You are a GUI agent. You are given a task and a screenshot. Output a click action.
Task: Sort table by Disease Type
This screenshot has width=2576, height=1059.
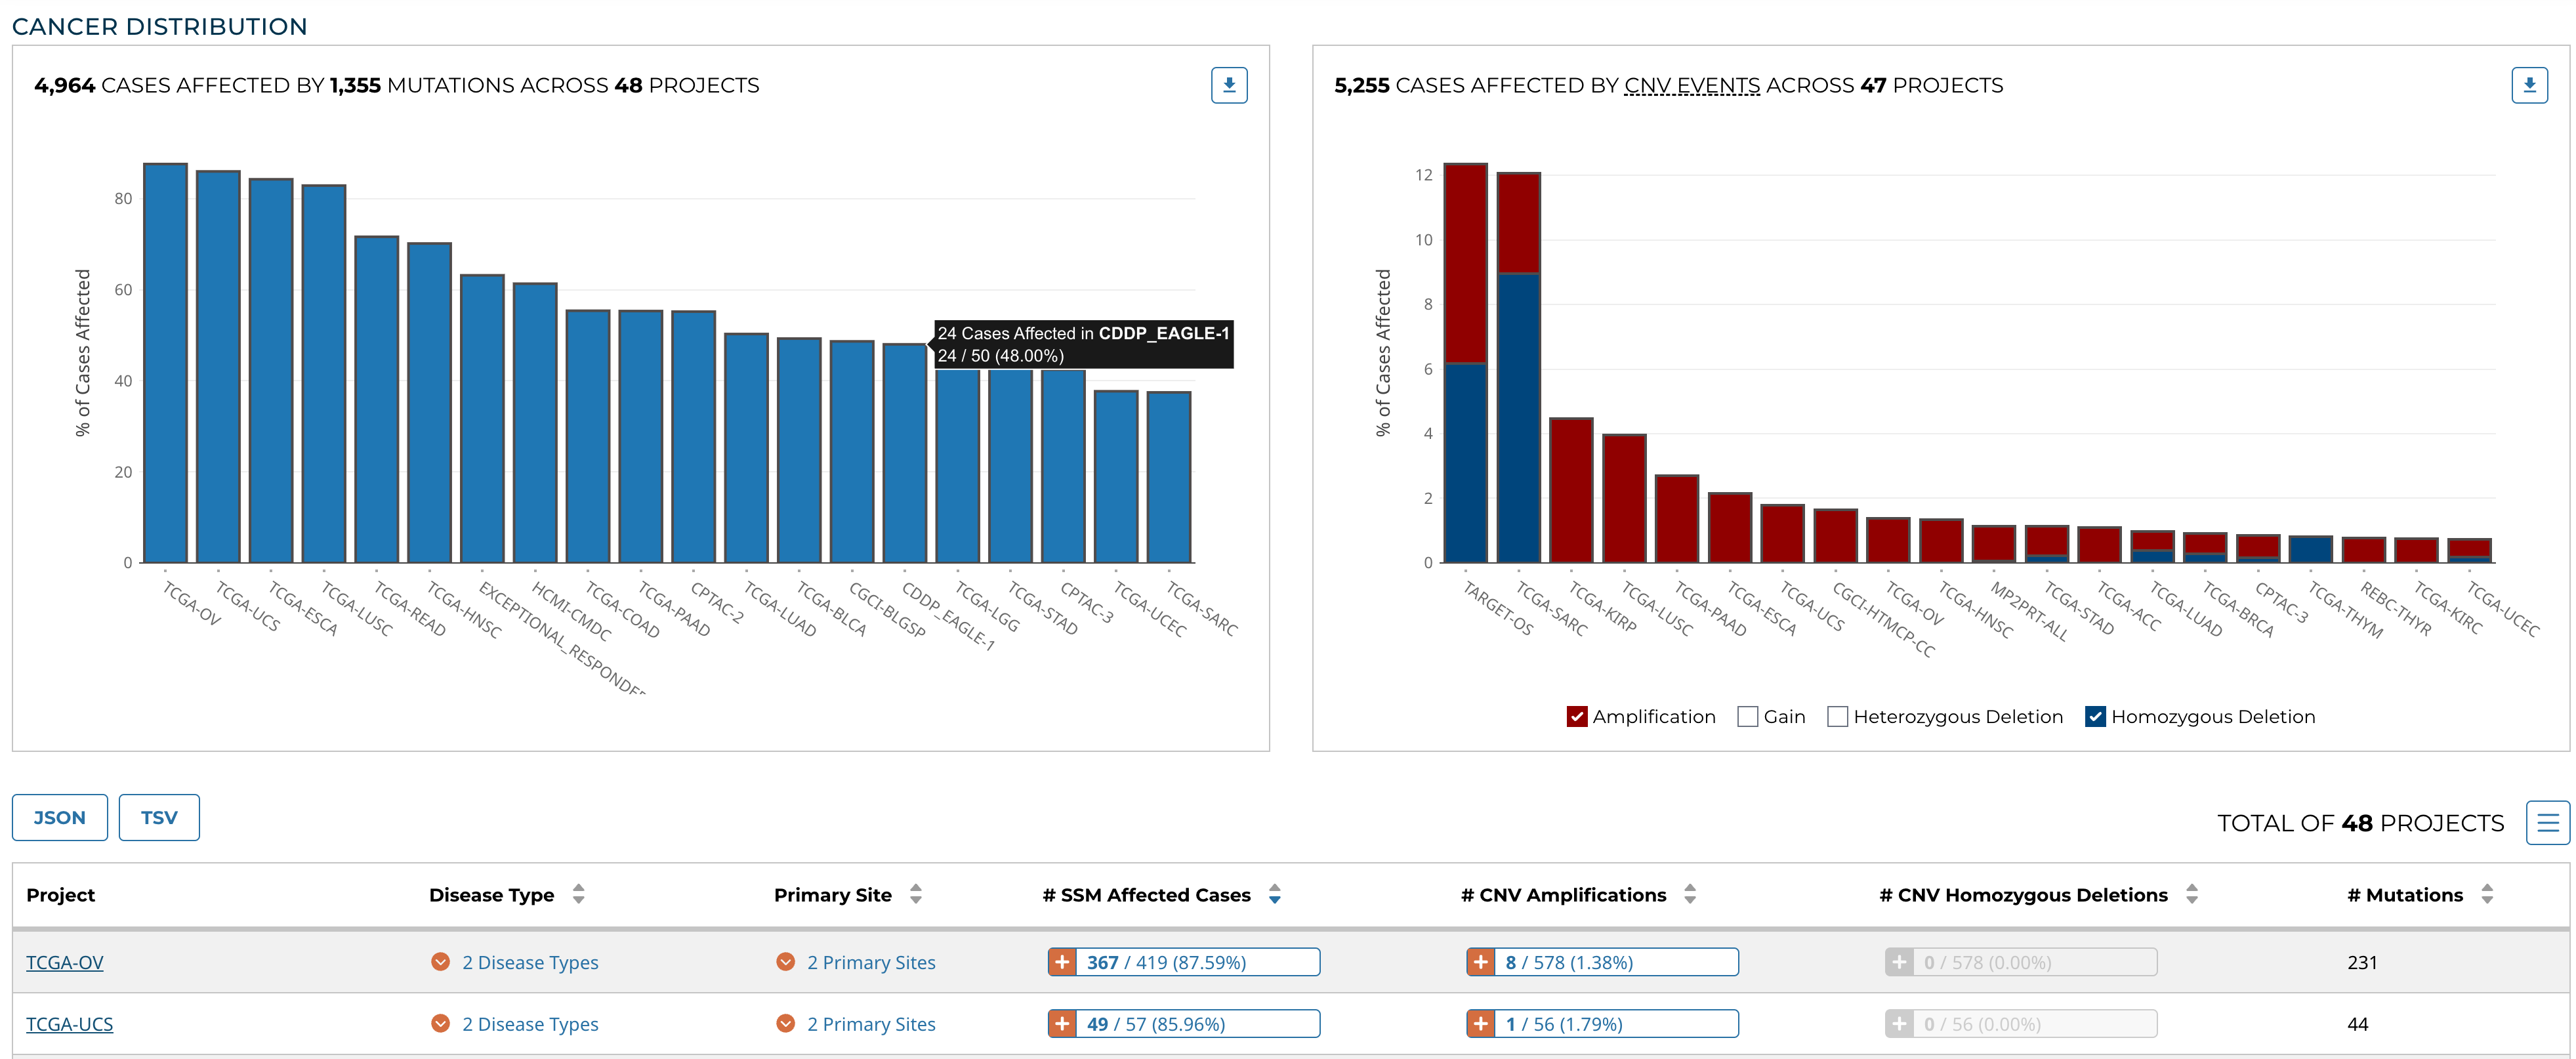[x=578, y=894]
